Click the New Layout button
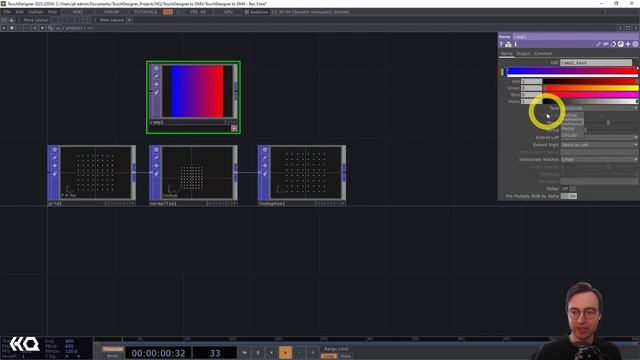Viewport: 640px width, 360px height. point(111,20)
